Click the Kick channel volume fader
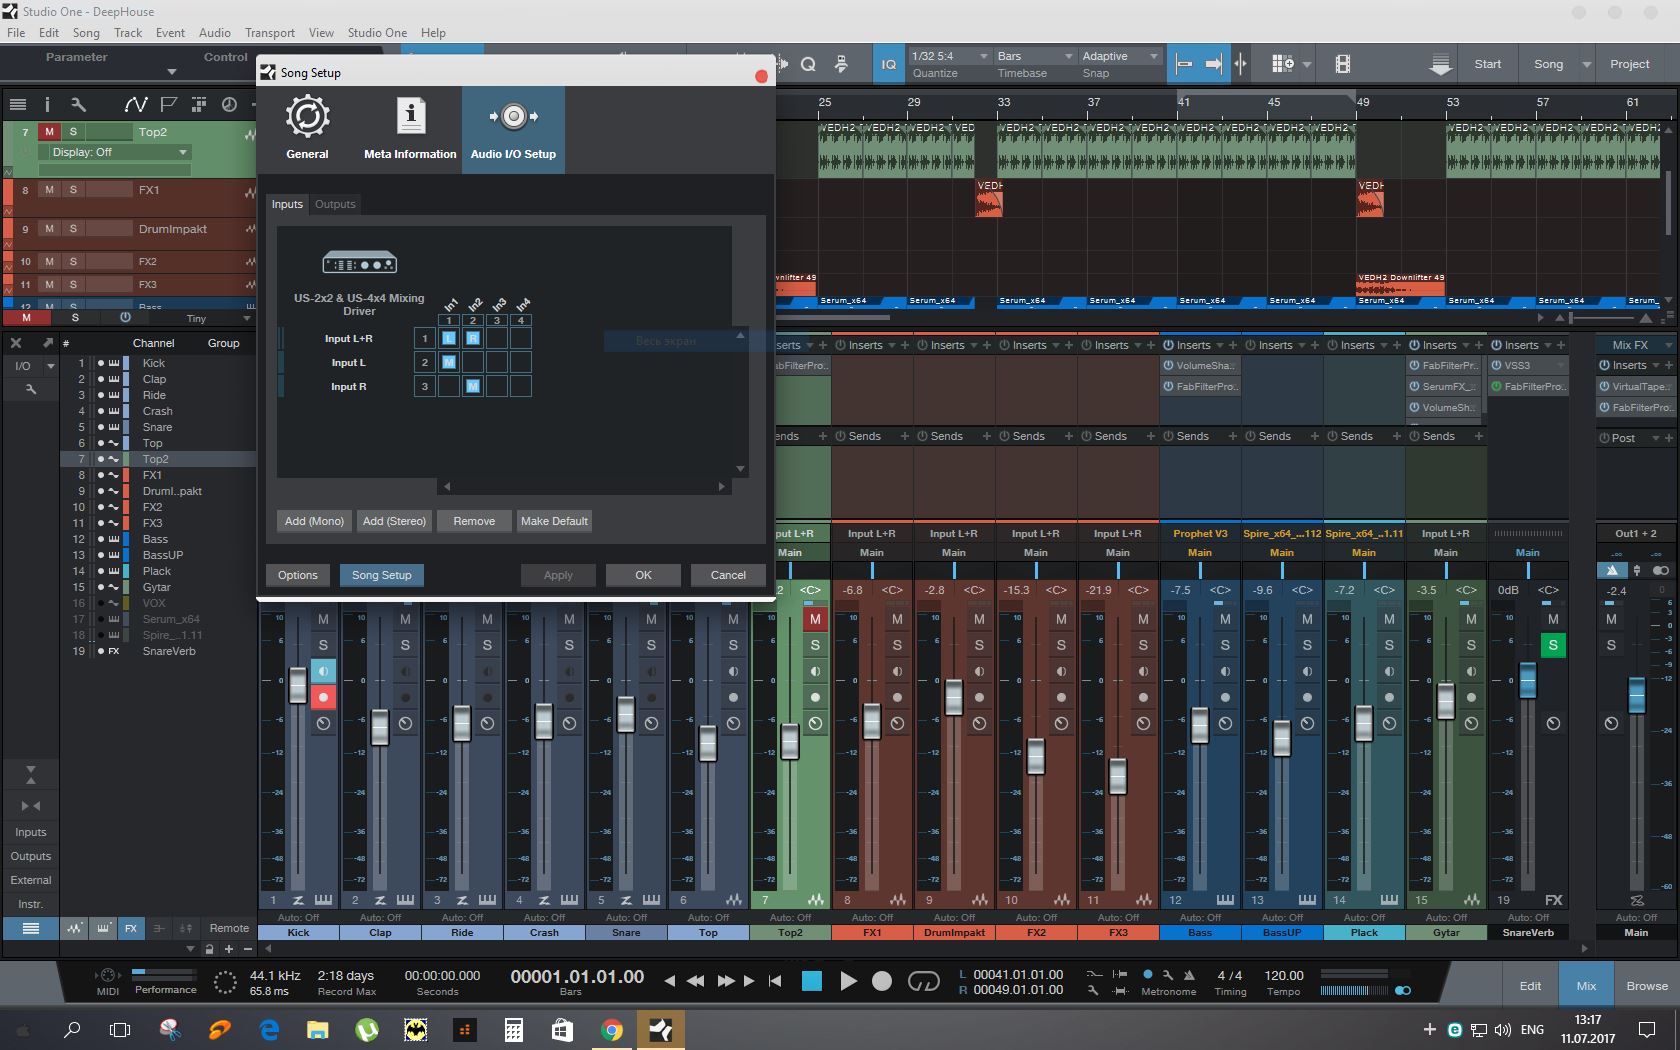The width and height of the screenshot is (1680, 1050). pos(297,686)
